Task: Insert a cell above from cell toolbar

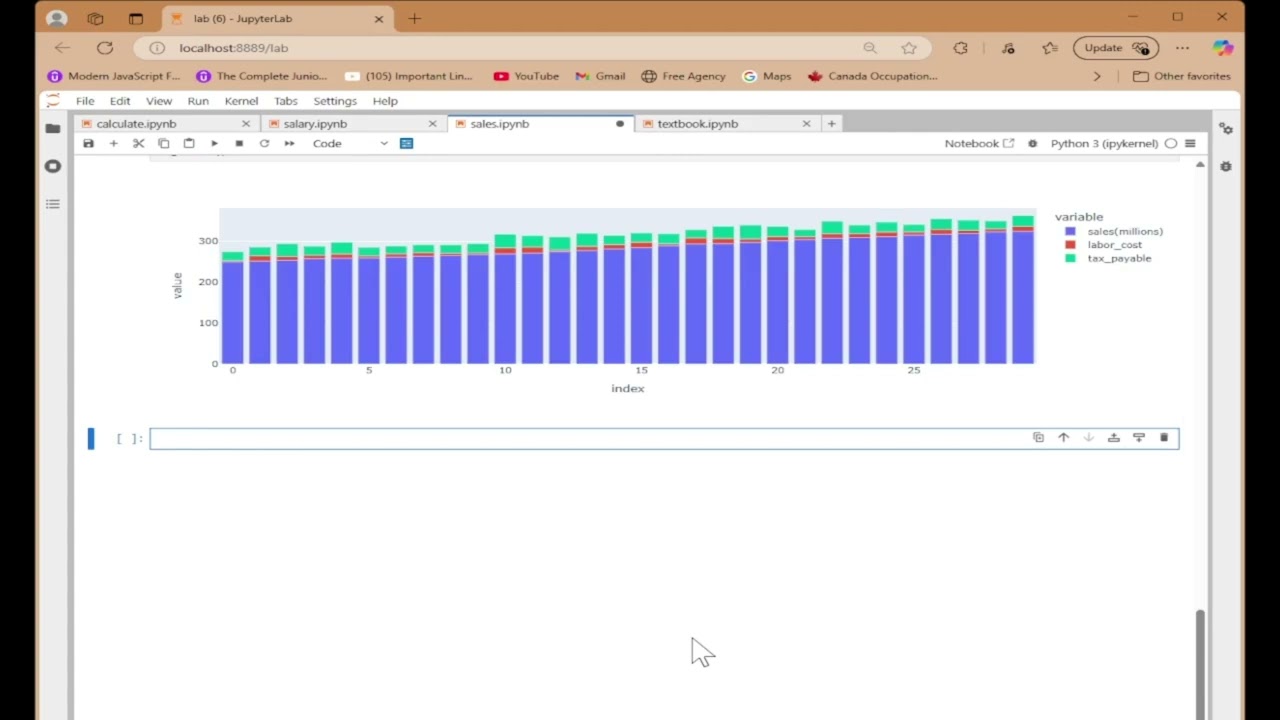Action: [x=1113, y=438]
